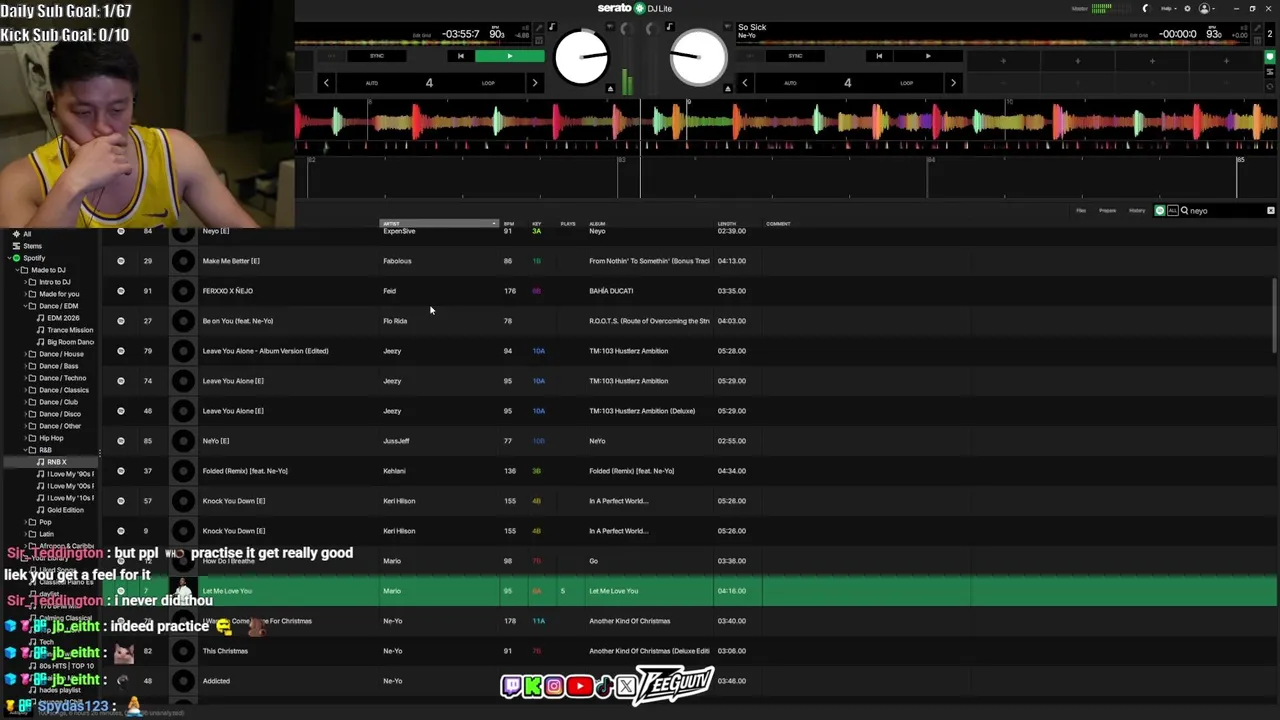1280x720 pixels.
Task: Collapse the Spotify tree node
Action: click(x=7, y=258)
